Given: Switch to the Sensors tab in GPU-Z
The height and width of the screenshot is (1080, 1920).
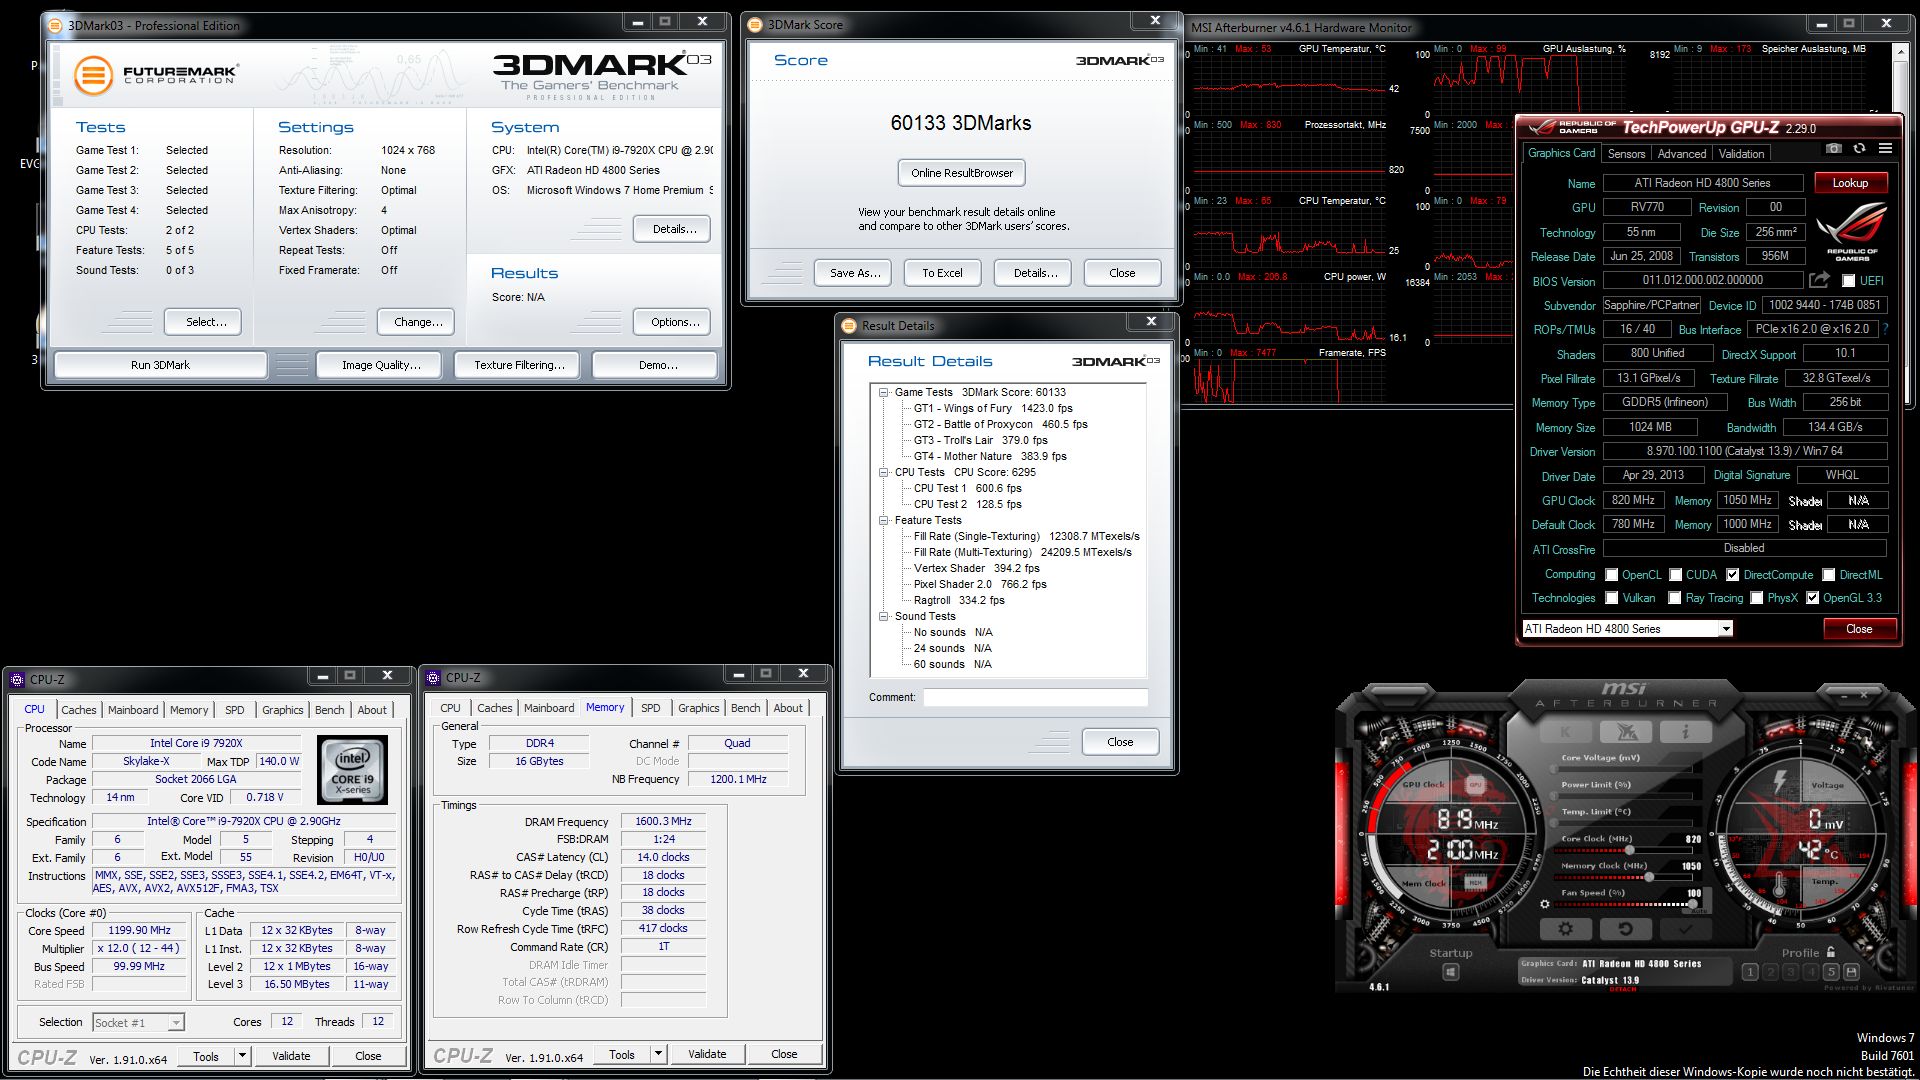Looking at the screenshot, I should pyautogui.click(x=1626, y=154).
